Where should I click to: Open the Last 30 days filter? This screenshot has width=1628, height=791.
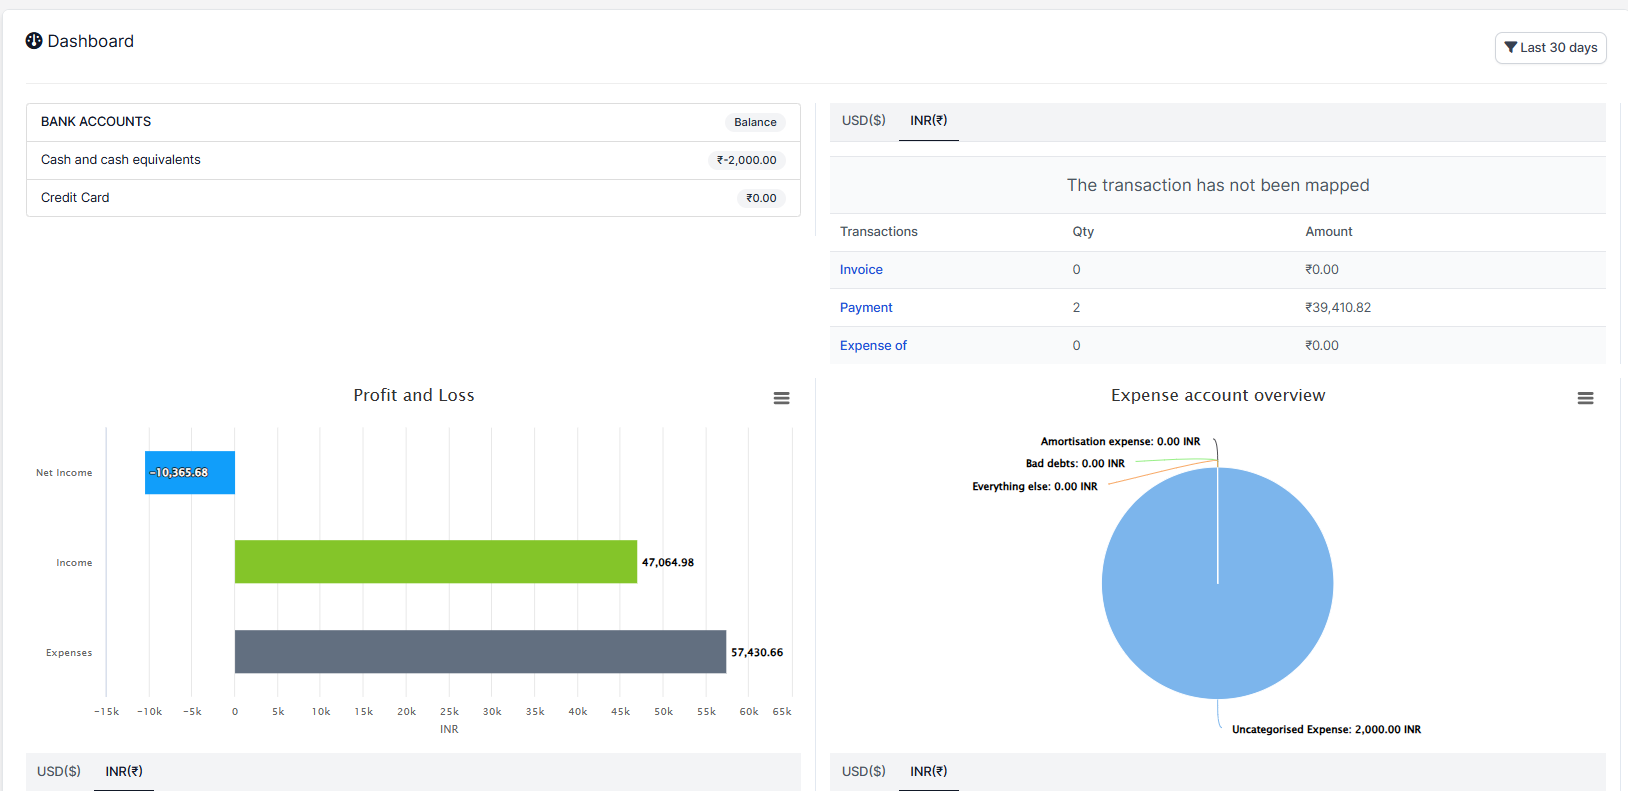1550,48
